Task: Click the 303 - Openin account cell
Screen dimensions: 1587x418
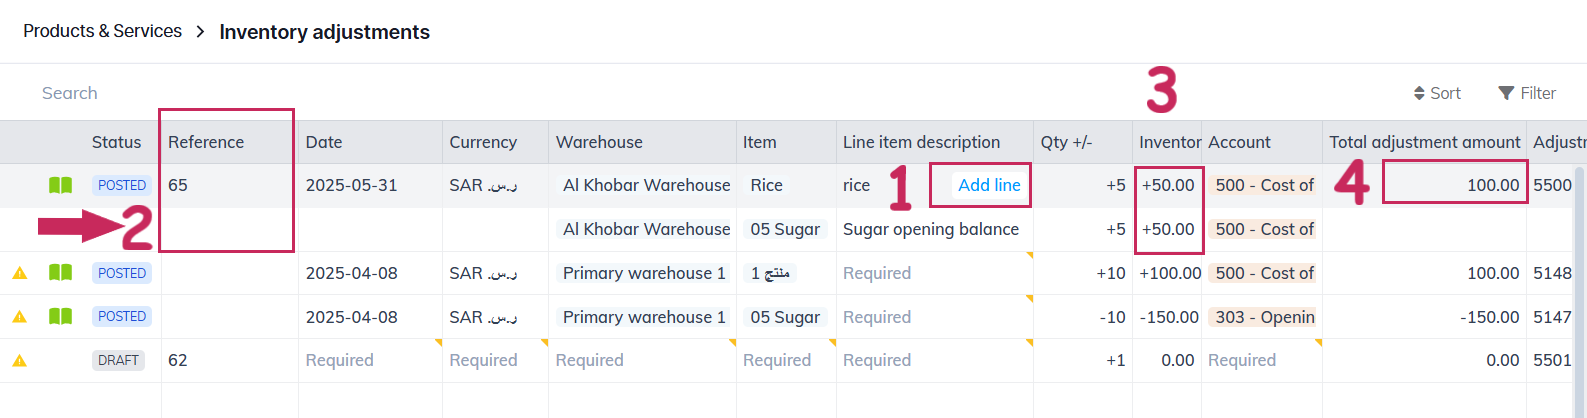Action: click(1264, 317)
